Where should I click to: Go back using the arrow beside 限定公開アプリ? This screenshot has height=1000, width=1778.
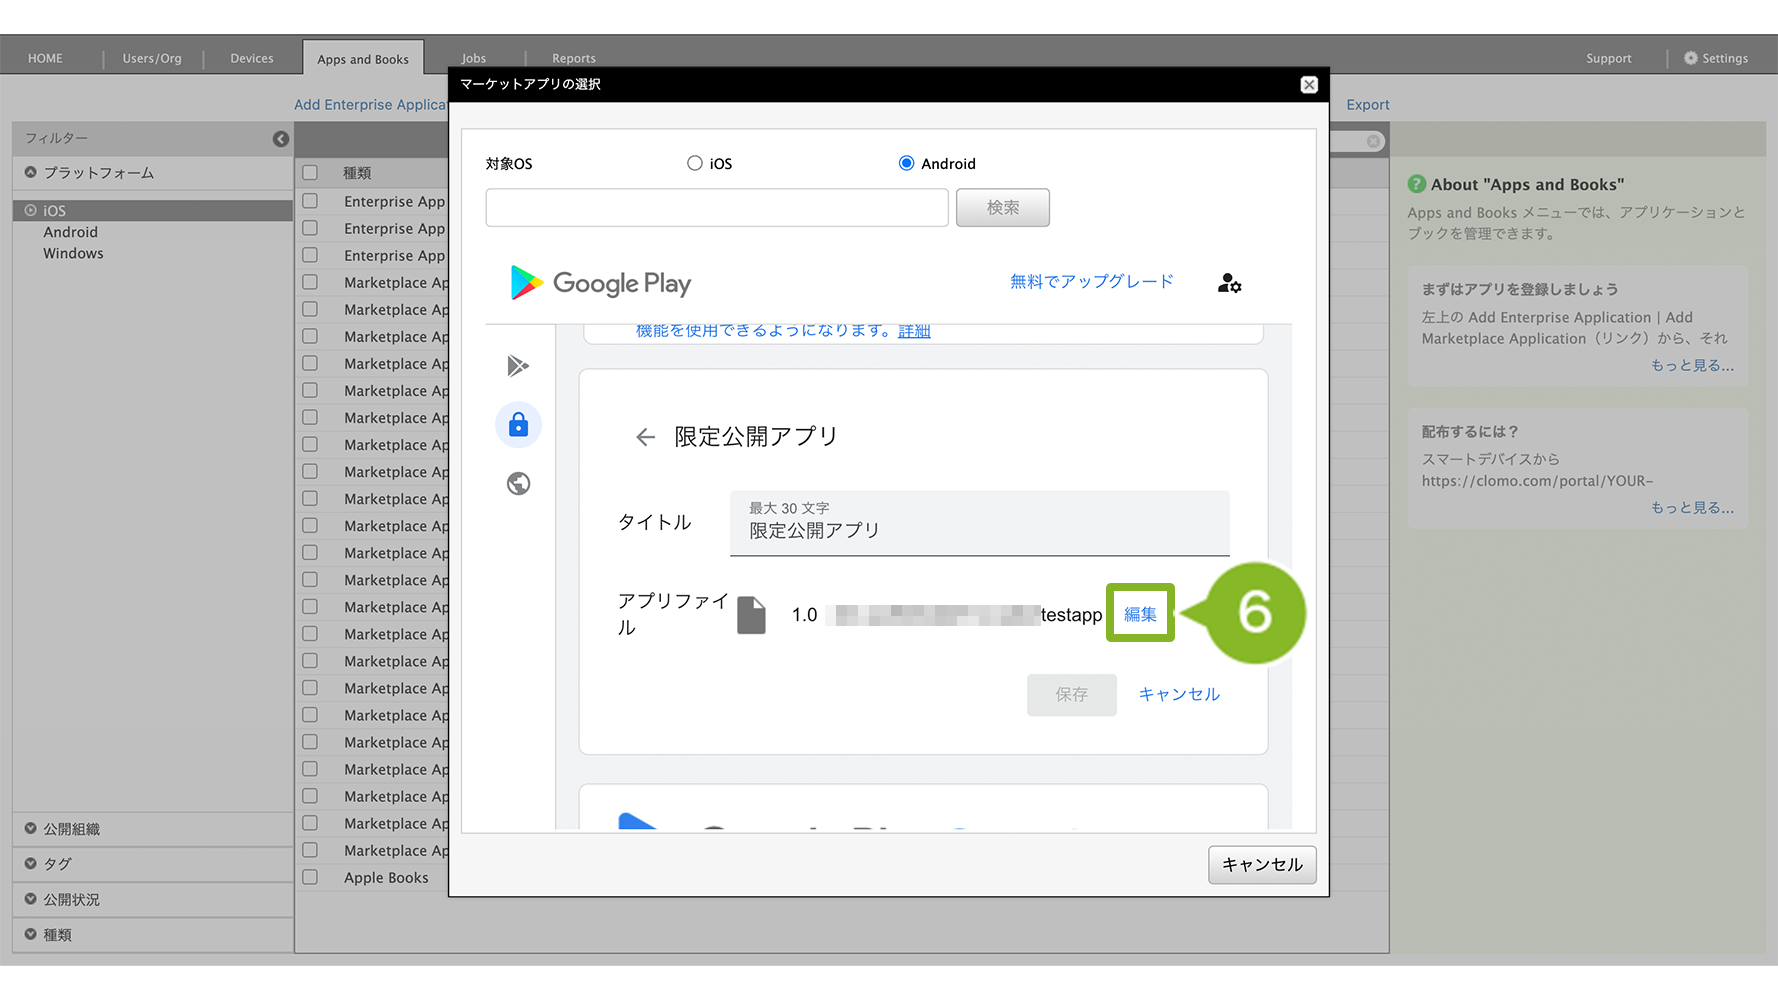pyautogui.click(x=645, y=437)
